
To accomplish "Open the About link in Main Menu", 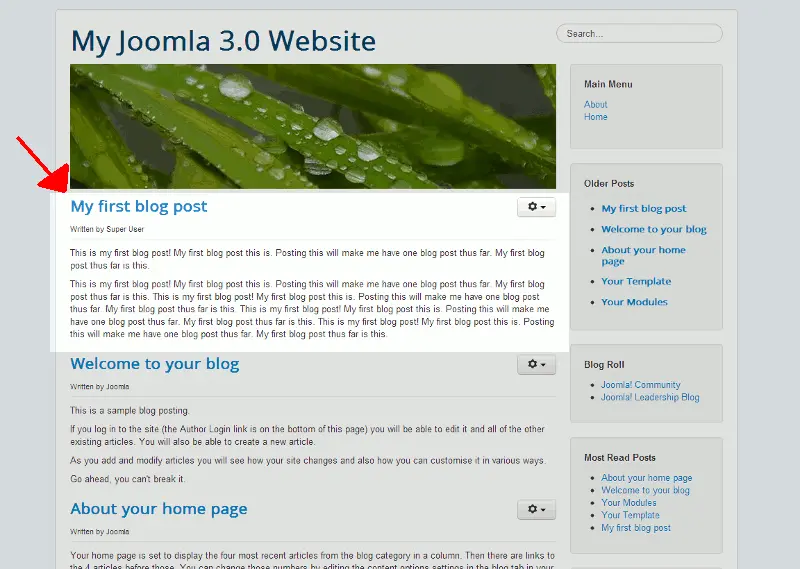I will click(595, 104).
